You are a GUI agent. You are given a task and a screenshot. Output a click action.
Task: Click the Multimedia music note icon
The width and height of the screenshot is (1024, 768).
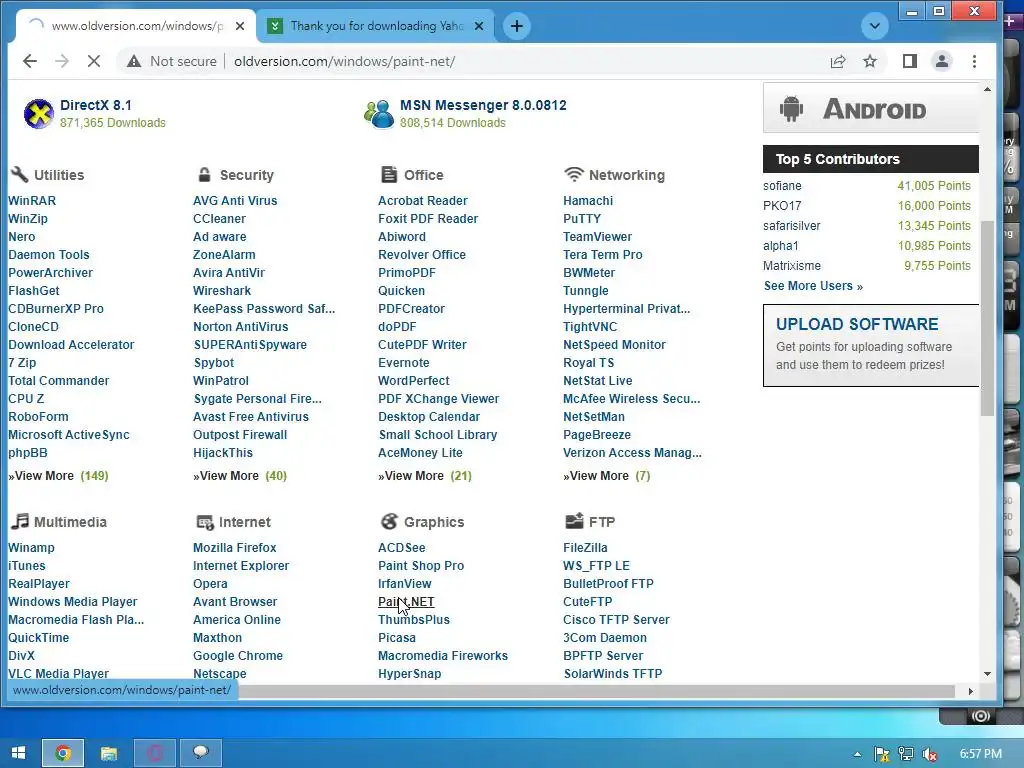coord(20,521)
